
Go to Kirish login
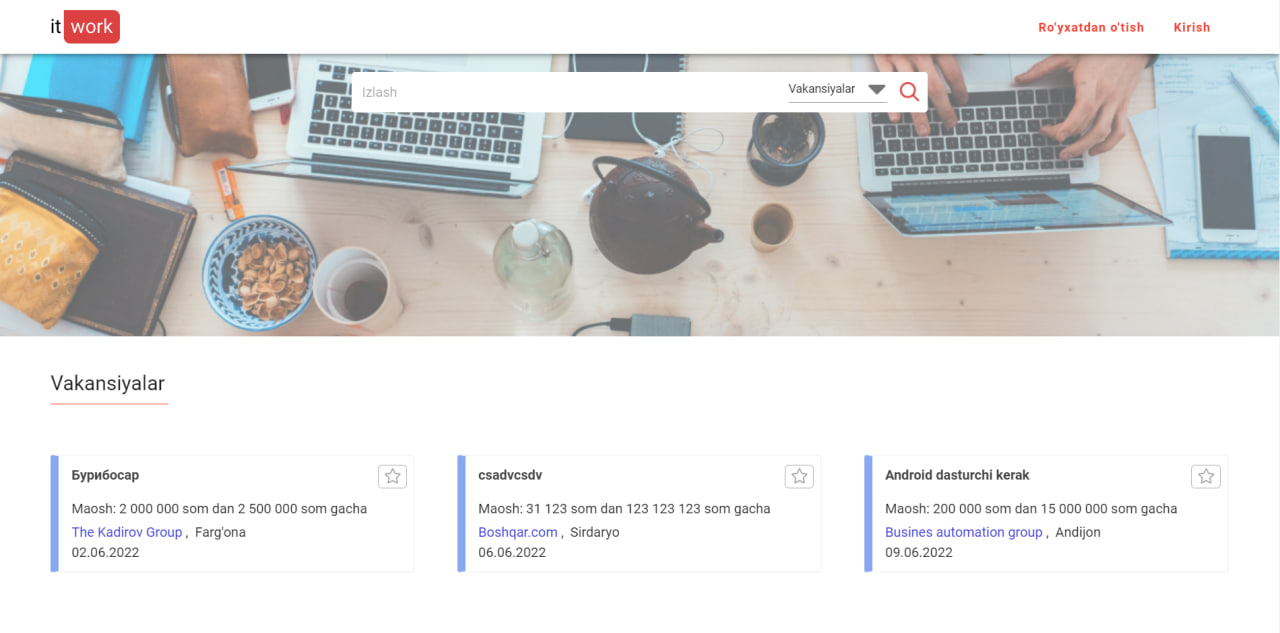click(1191, 27)
